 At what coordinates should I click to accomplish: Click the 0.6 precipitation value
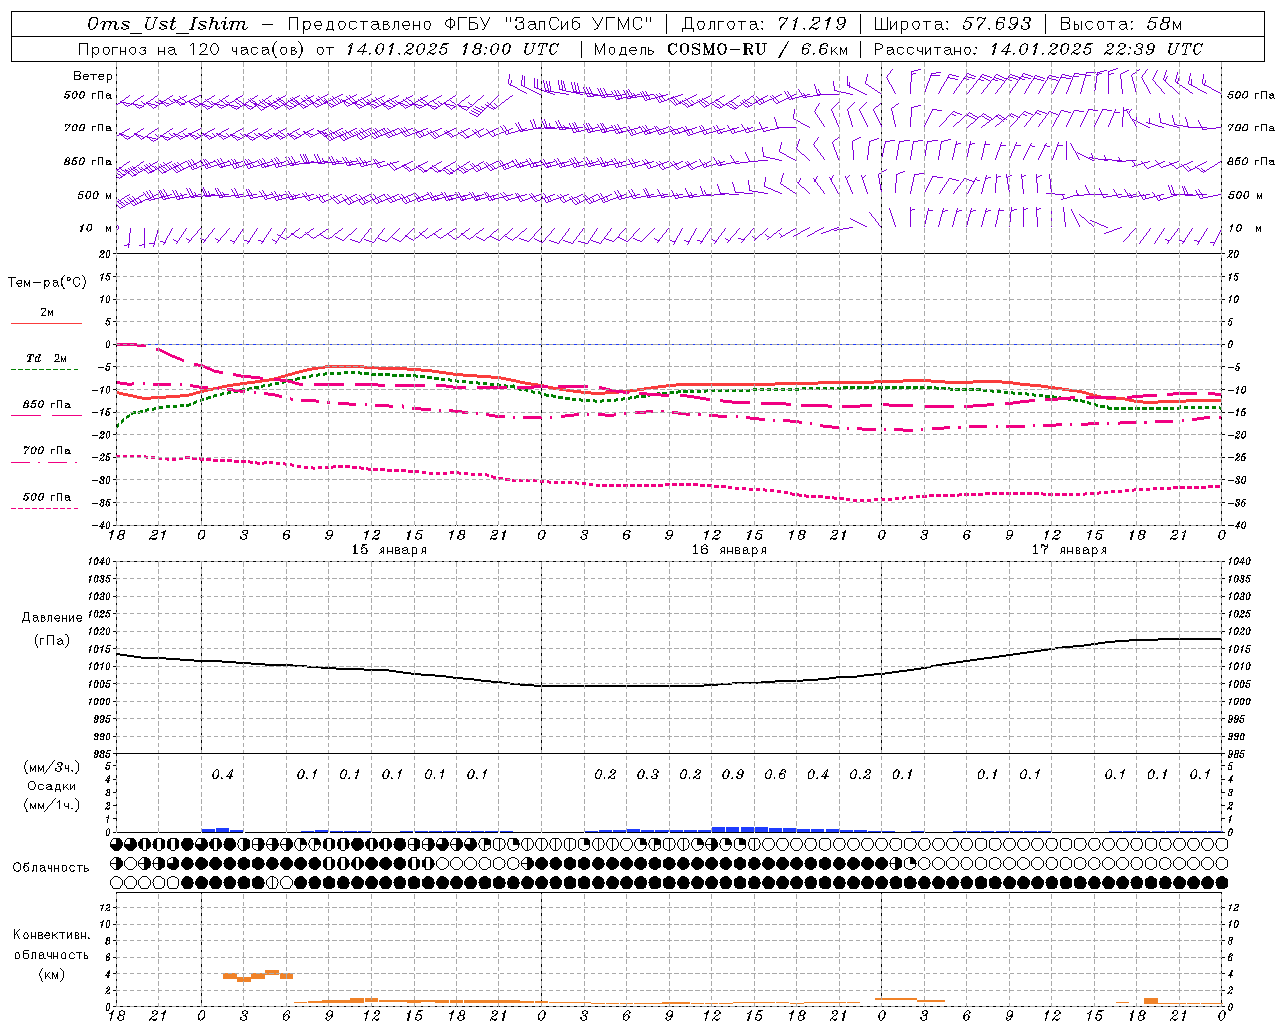775,774
